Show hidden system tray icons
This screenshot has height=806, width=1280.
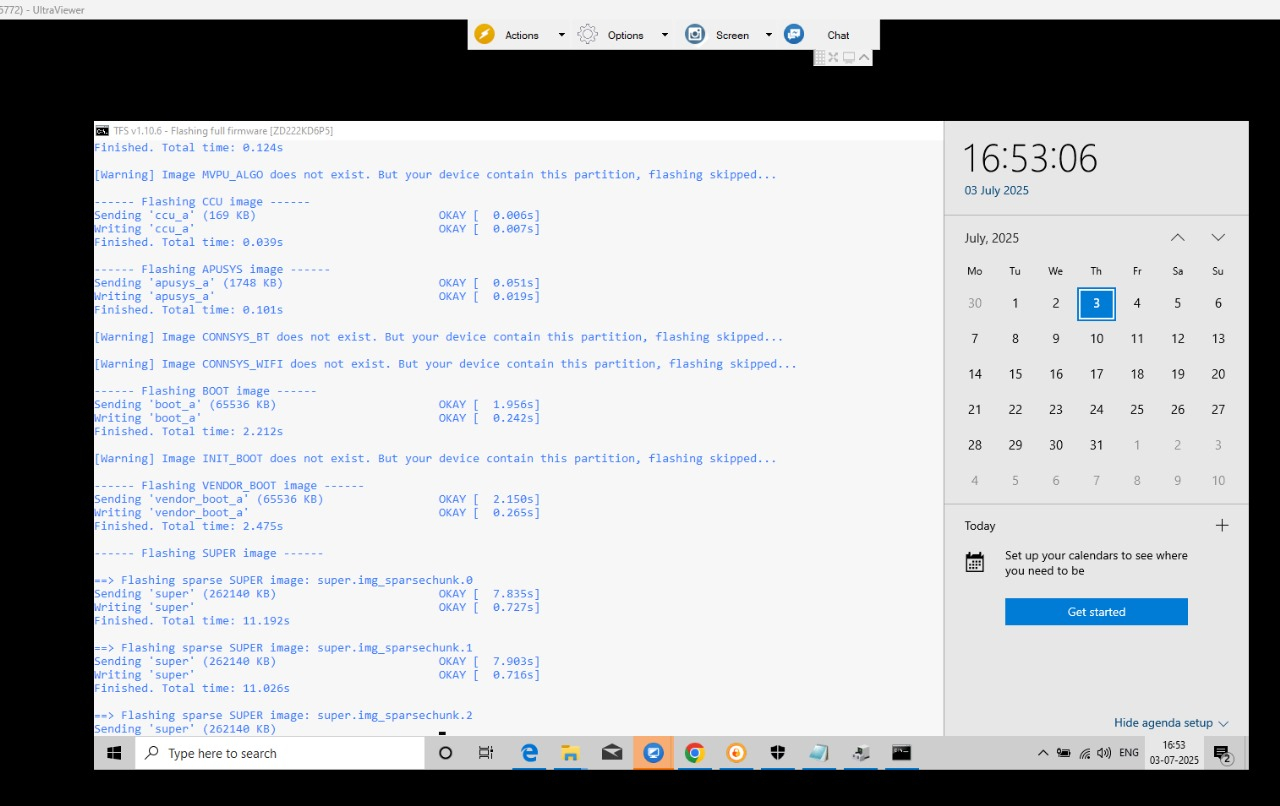[1042, 753]
